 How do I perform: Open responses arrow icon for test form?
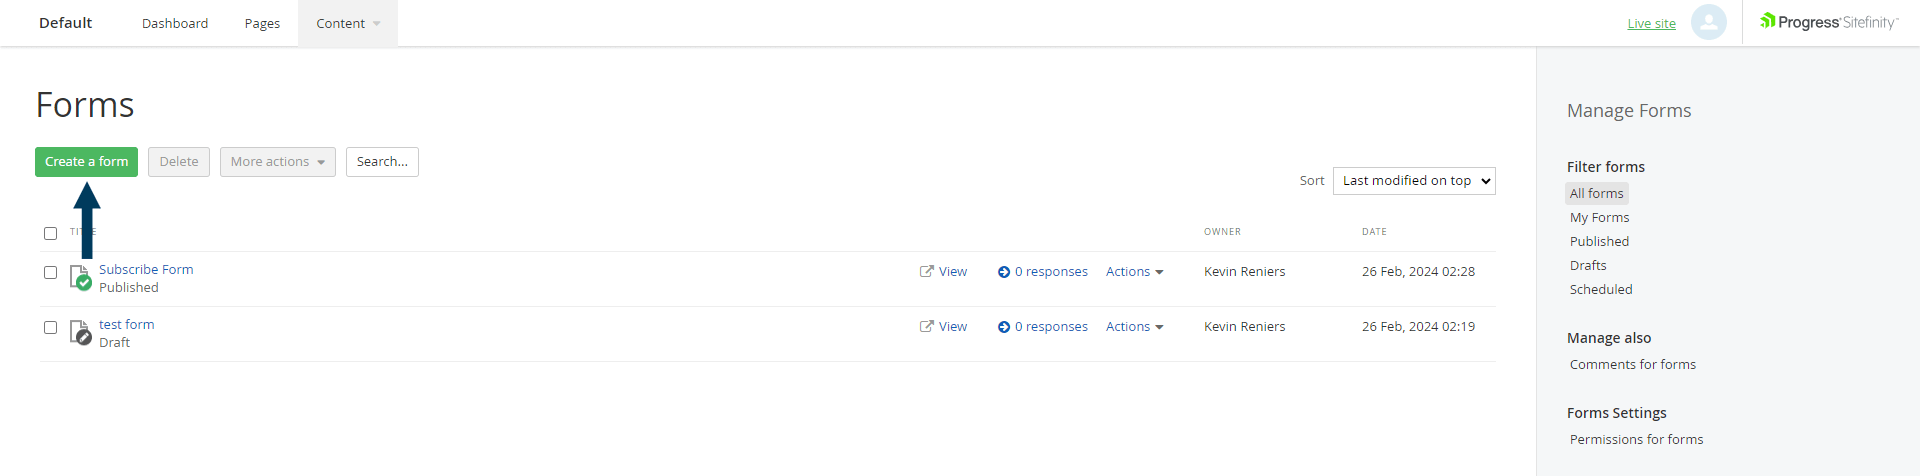(1004, 327)
